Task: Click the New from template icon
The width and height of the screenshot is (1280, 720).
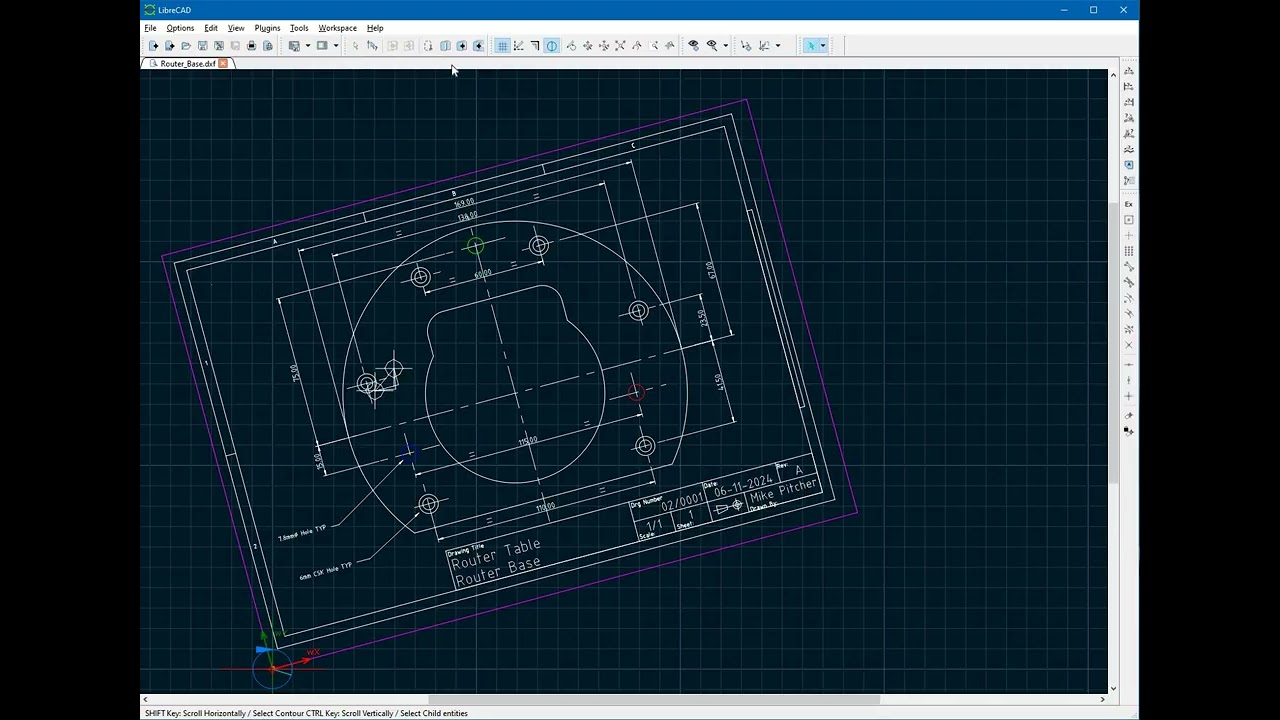Action: tap(169, 45)
